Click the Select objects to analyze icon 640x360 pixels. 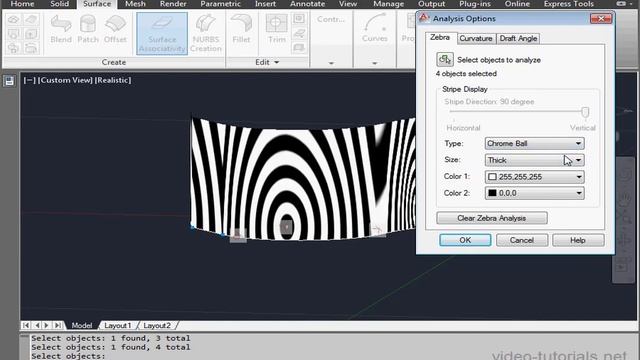coord(444,60)
